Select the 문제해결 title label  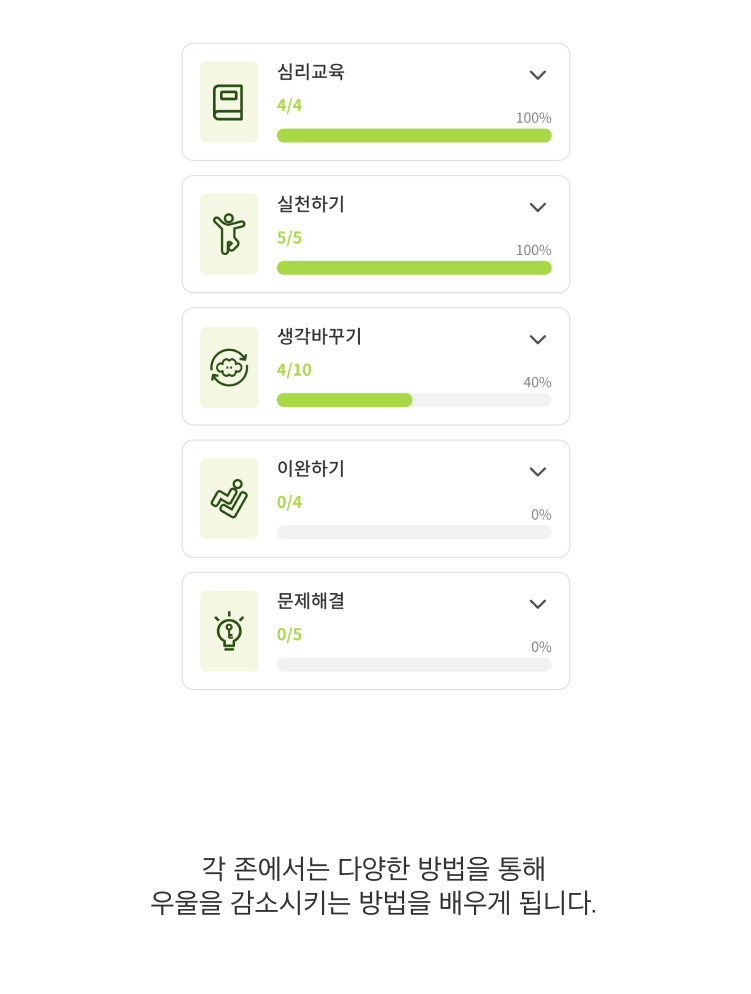click(x=311, y=600)
